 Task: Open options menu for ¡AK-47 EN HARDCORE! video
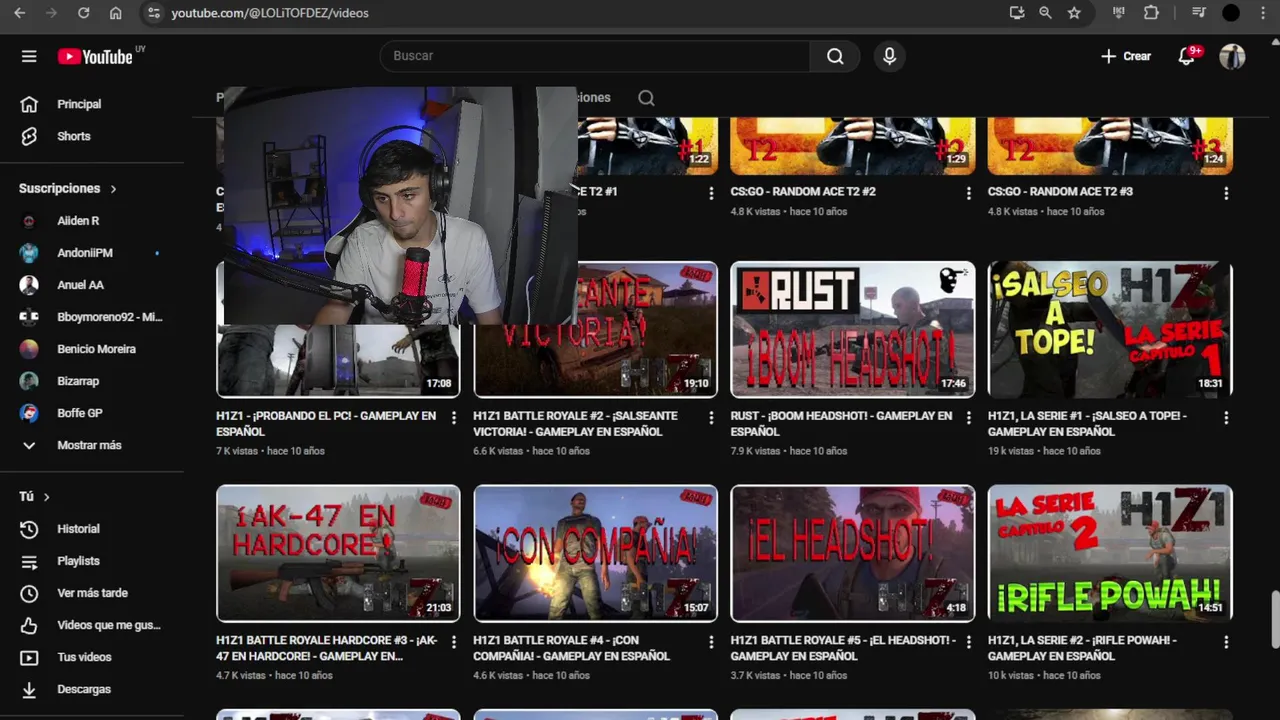coord(454,642)
